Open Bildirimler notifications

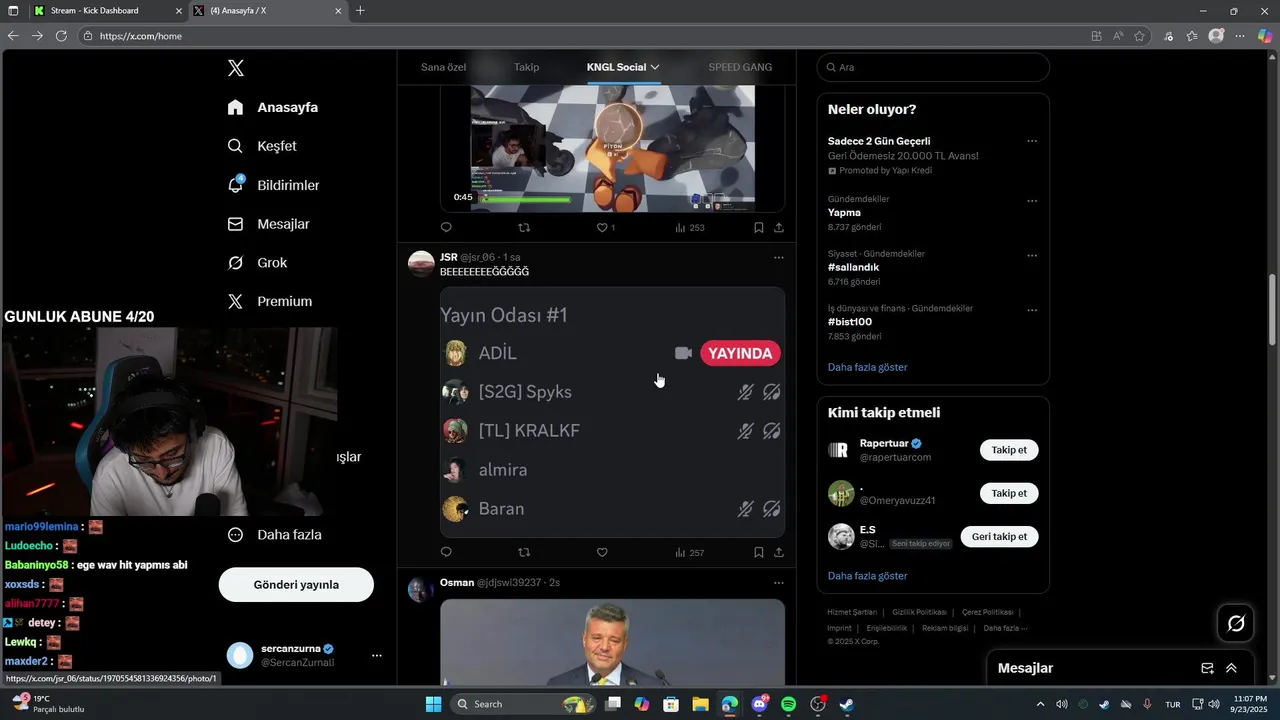click(x=274, y=185)
